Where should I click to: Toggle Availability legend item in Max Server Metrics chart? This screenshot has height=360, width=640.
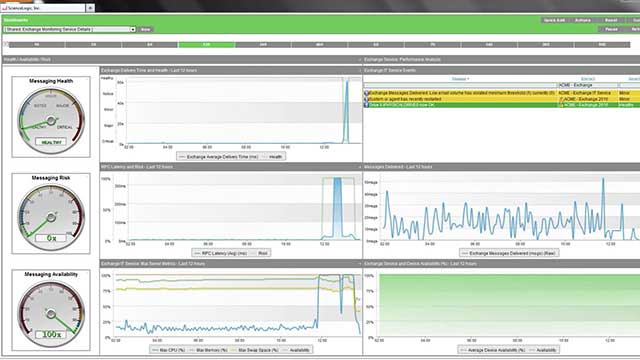[x=297, y=350]
